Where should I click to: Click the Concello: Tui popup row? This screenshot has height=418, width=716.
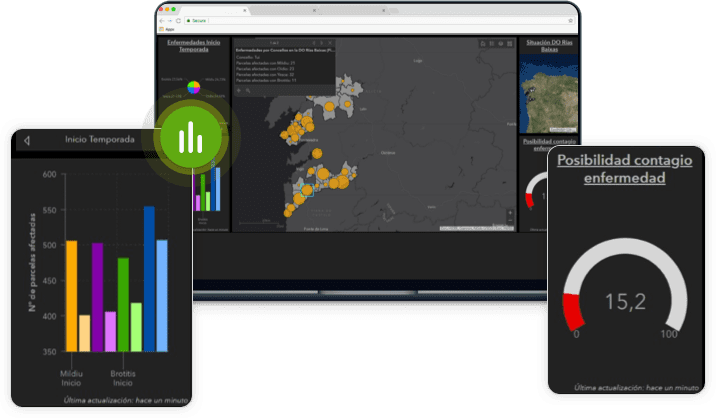pyautogui.click(x=248, y=57)
